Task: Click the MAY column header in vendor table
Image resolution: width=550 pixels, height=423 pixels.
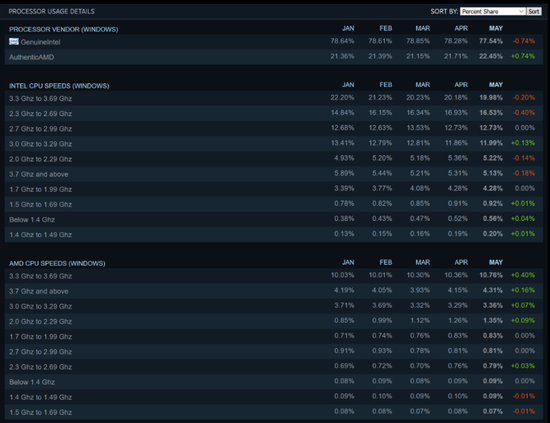Action: pos(496,28)
